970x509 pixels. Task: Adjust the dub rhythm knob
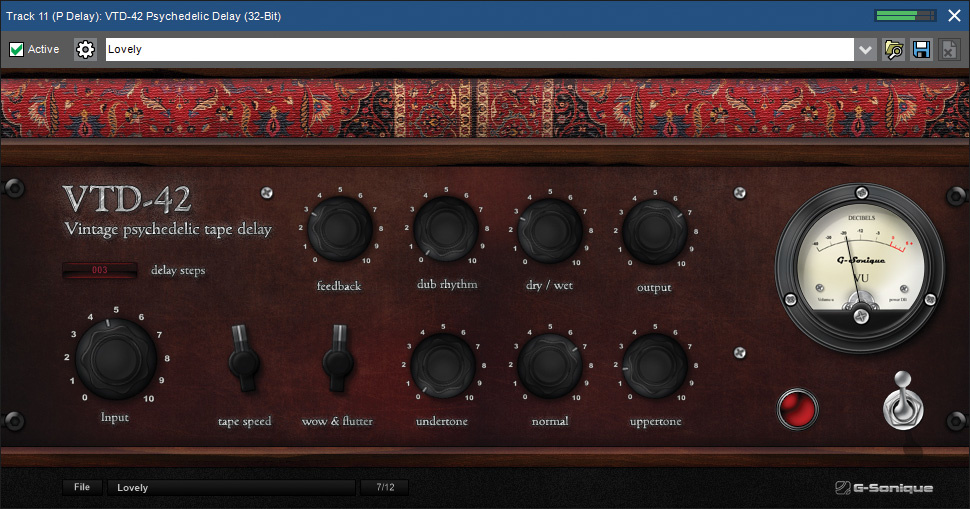tap(445, 229)
